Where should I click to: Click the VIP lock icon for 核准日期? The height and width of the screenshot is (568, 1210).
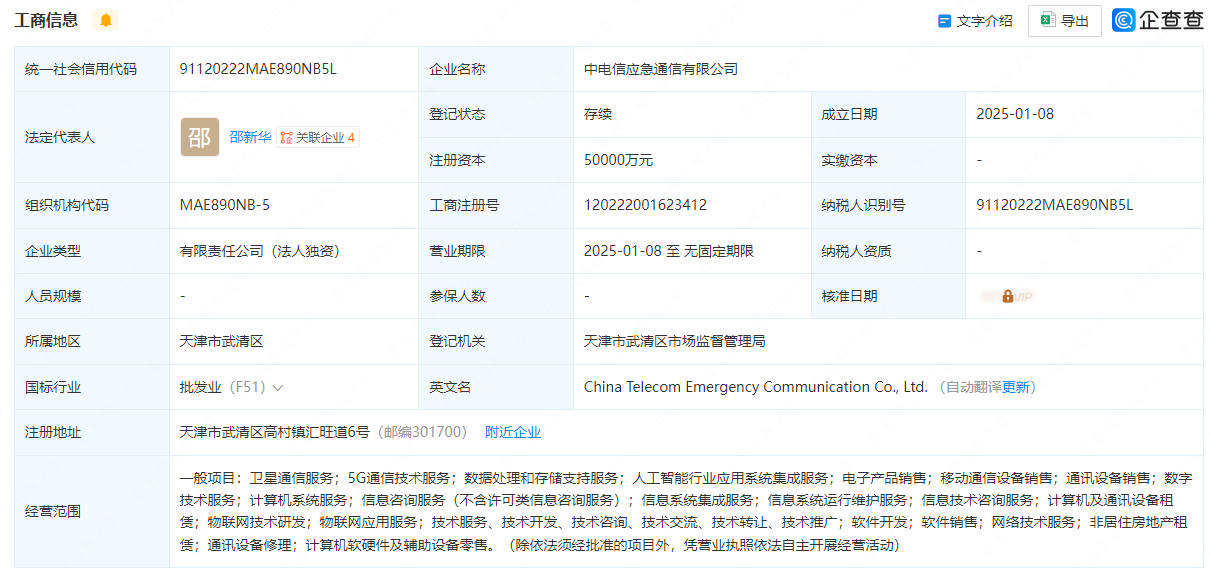(1008, 296)
